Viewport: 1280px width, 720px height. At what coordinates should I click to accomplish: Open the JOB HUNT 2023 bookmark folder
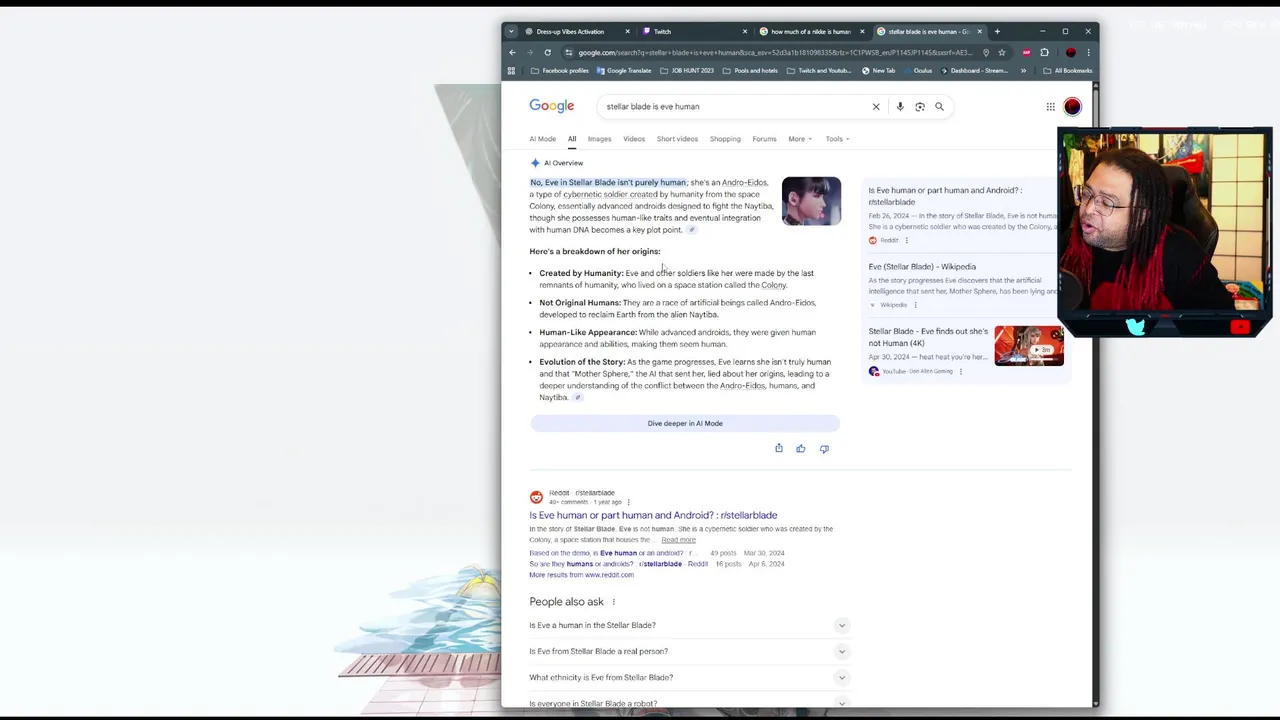tap(686, 71)
